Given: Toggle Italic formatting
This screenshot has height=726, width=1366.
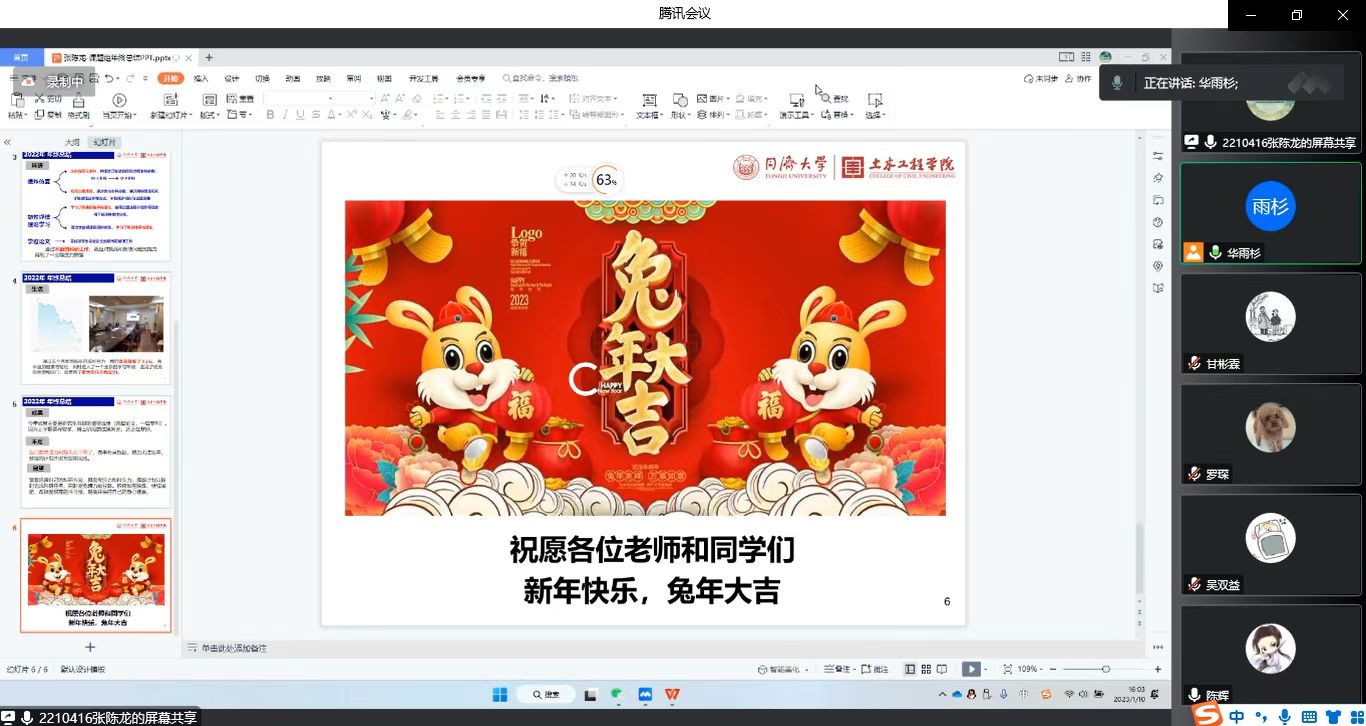Looking at the screenshot, I should click(x=285, y=115).
